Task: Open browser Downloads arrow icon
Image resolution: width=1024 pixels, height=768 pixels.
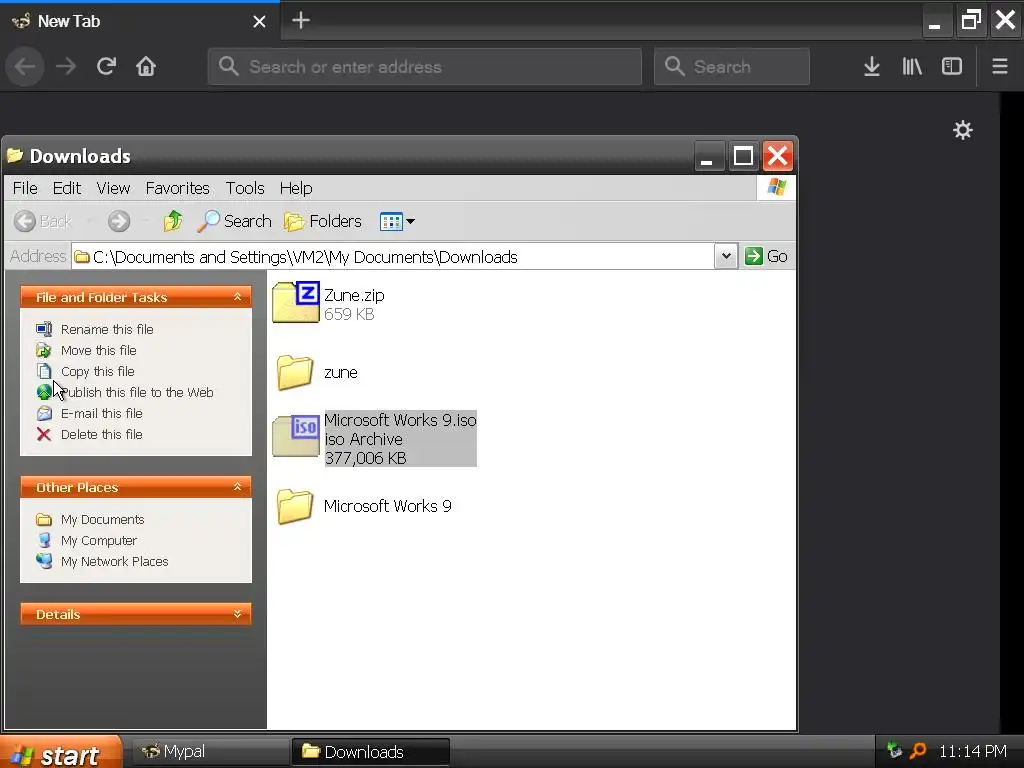Action: pos(871,66)
